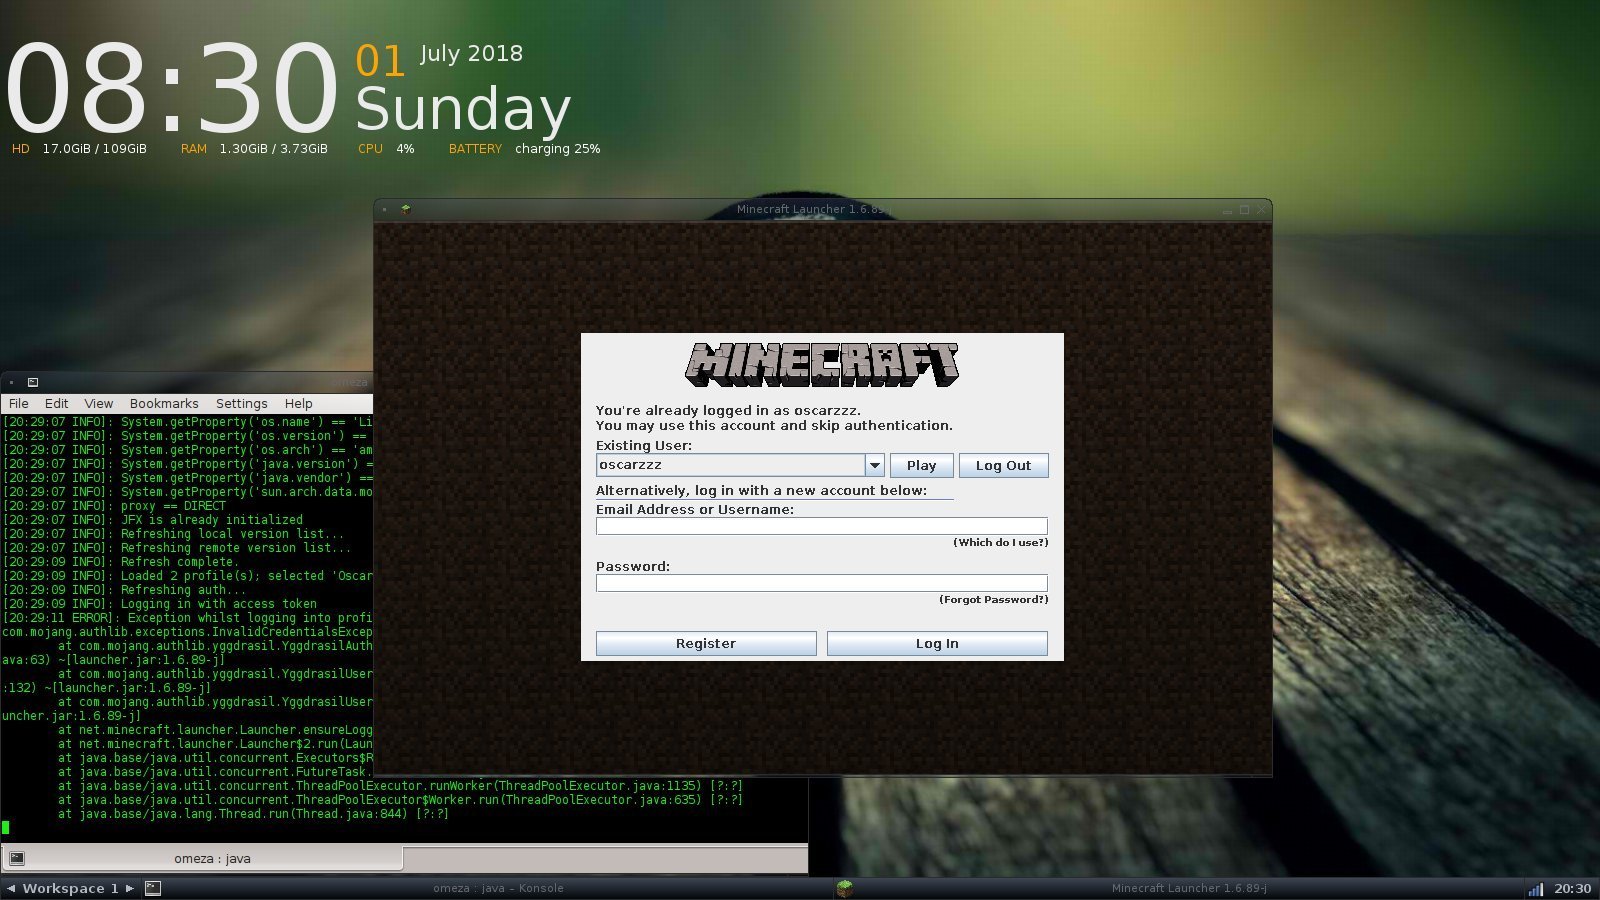This screenshot has height=900, width=1600.
Task: Click the 'Refresh complete.' terminal line
Action: point(120,562)
